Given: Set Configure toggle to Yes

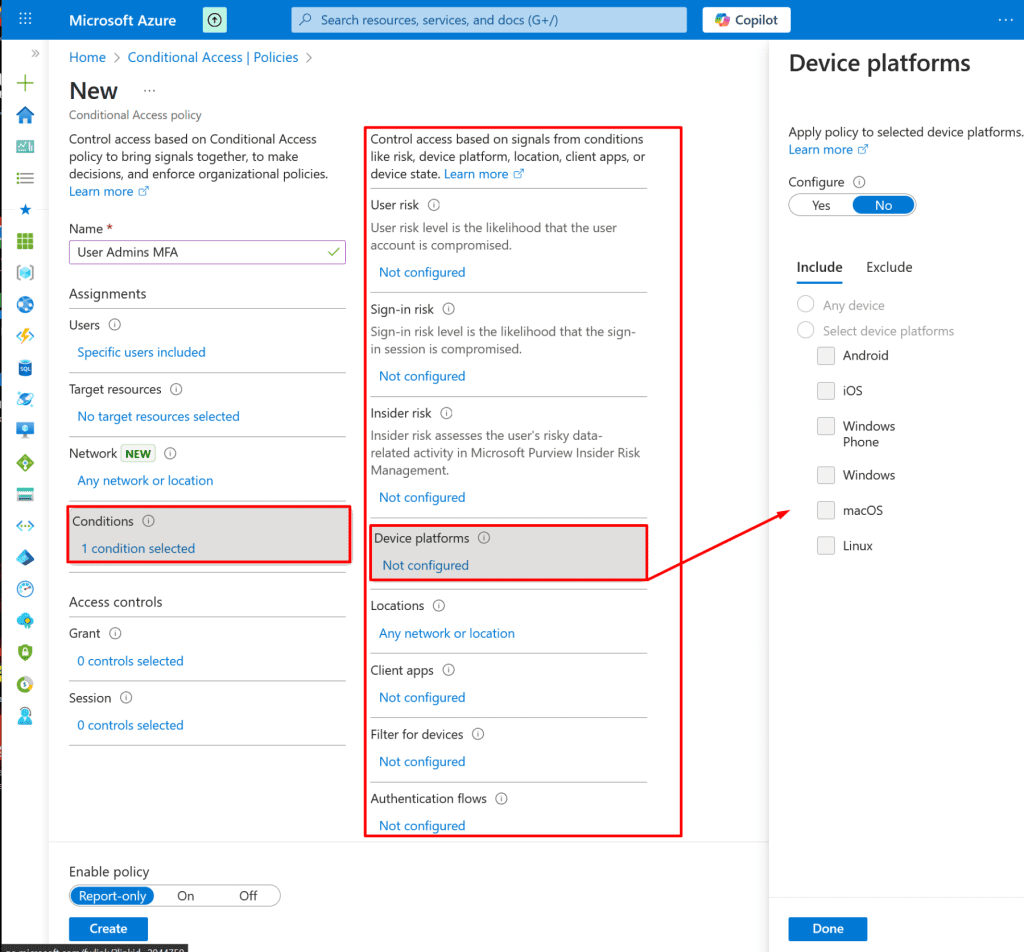Looking at the screenshot, I should tap(821, 205).
